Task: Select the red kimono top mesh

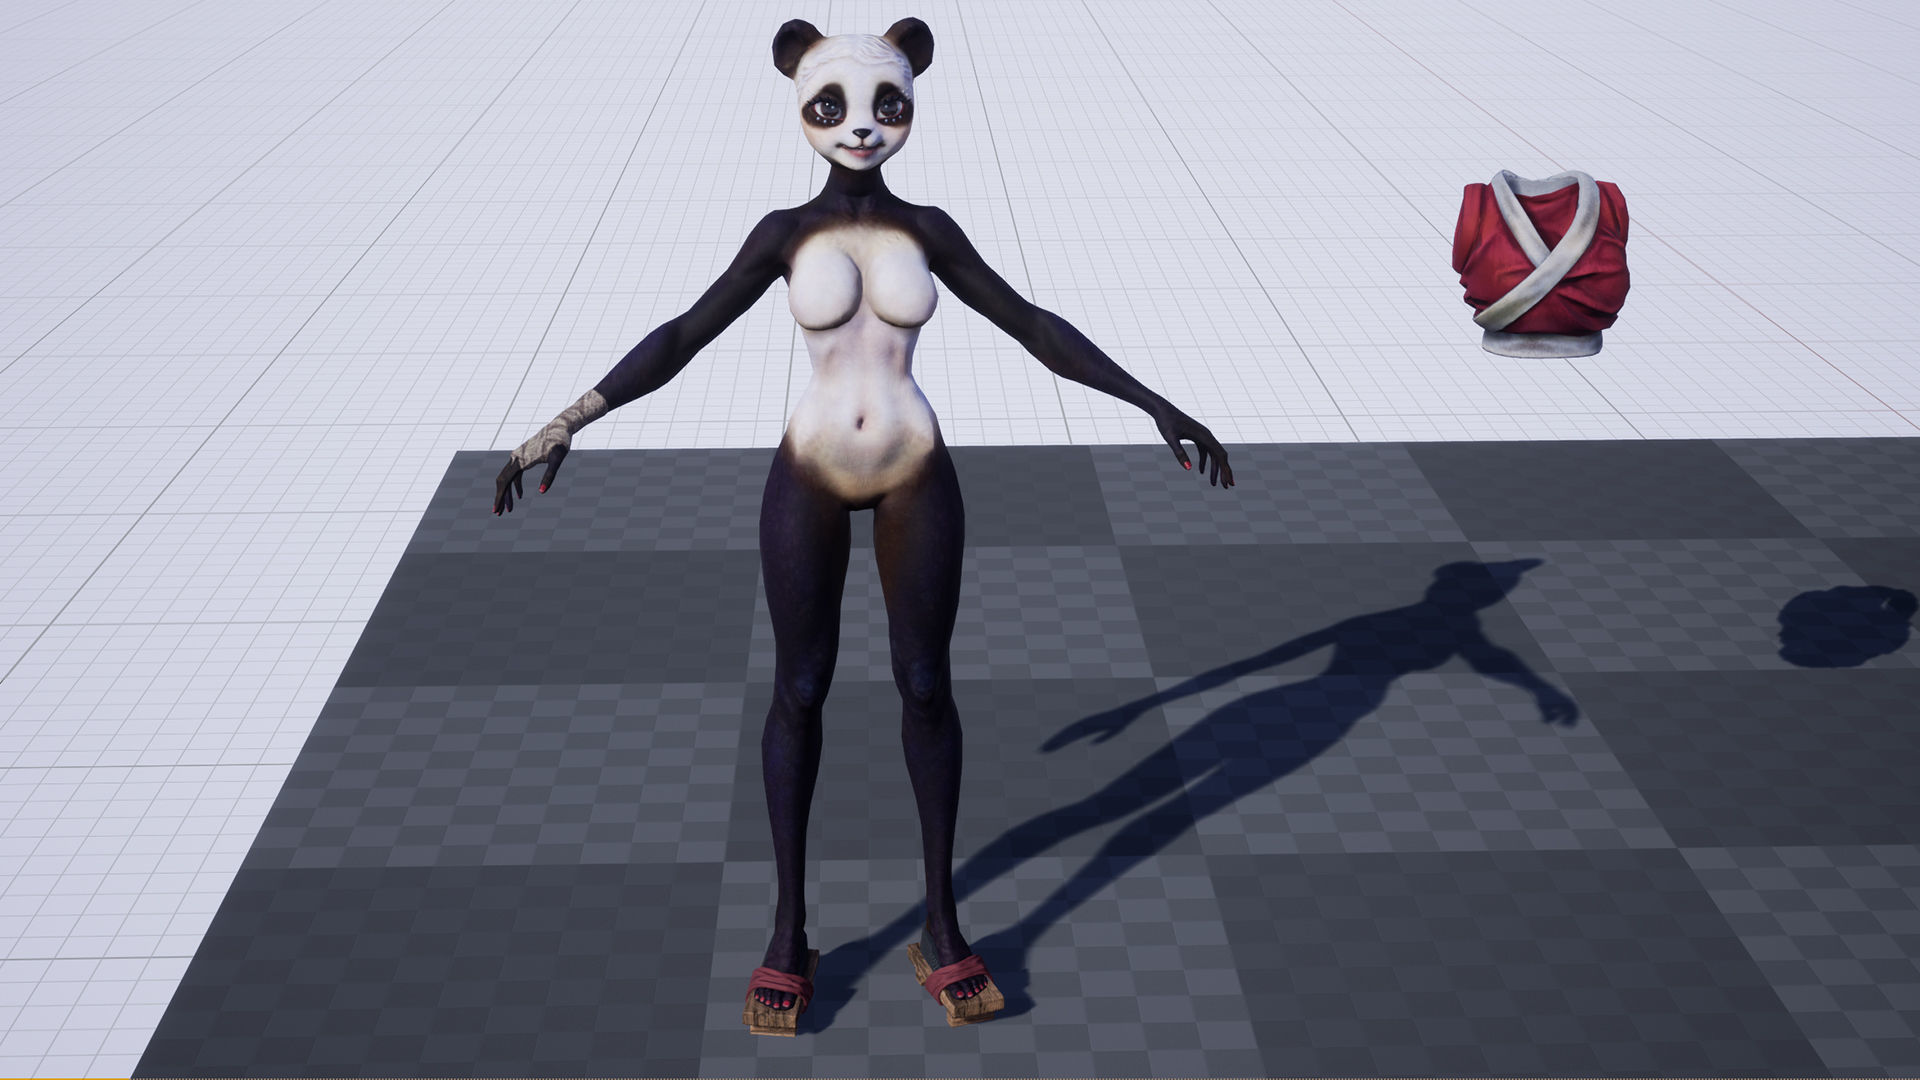Action: tap(1541, 263)
